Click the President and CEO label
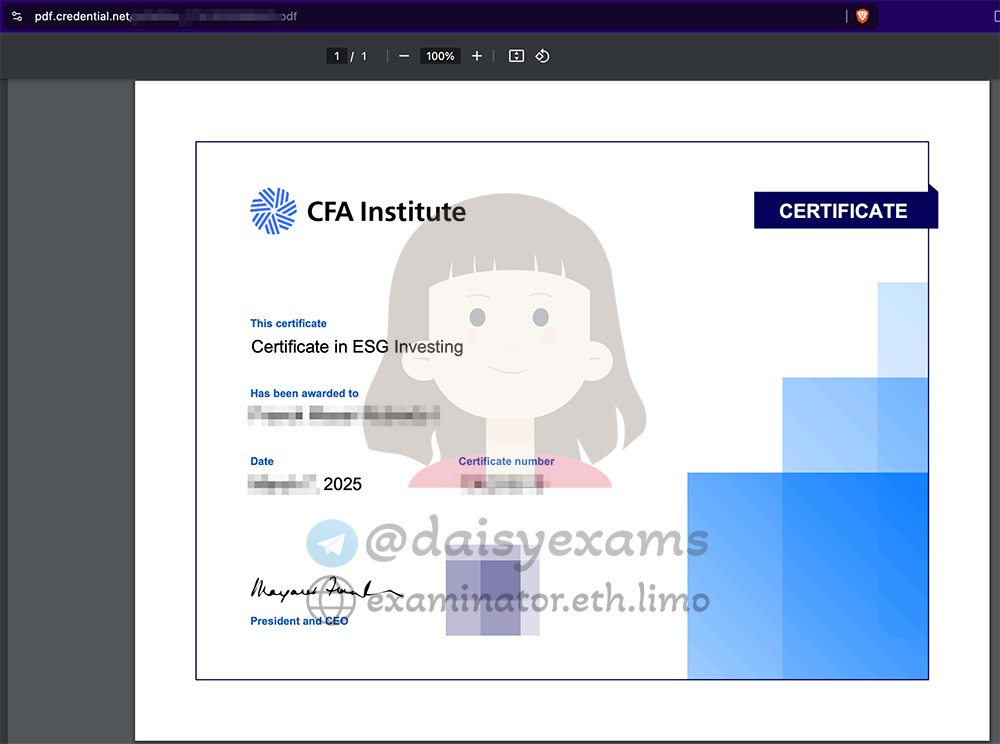The width and height of the screenshot is (1000, 744). [299, 621]
